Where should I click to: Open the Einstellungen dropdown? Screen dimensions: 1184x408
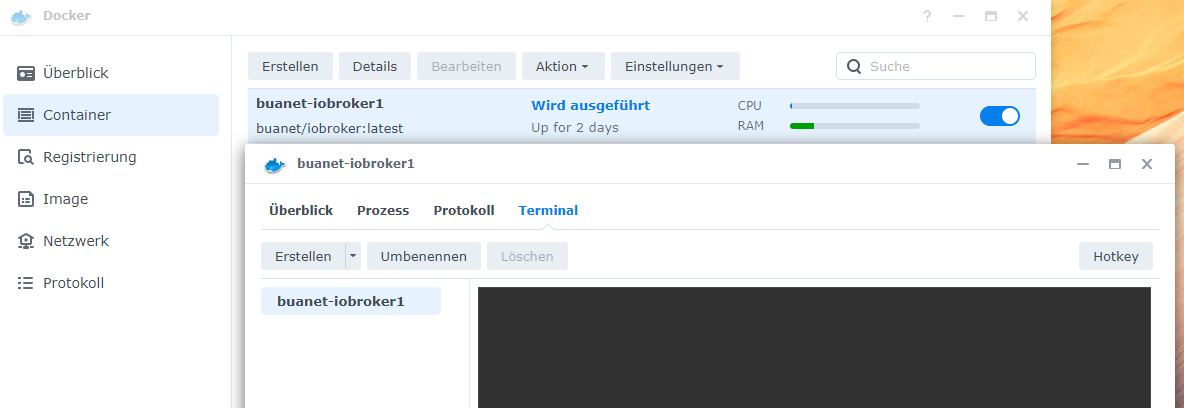tap(675, 67)
